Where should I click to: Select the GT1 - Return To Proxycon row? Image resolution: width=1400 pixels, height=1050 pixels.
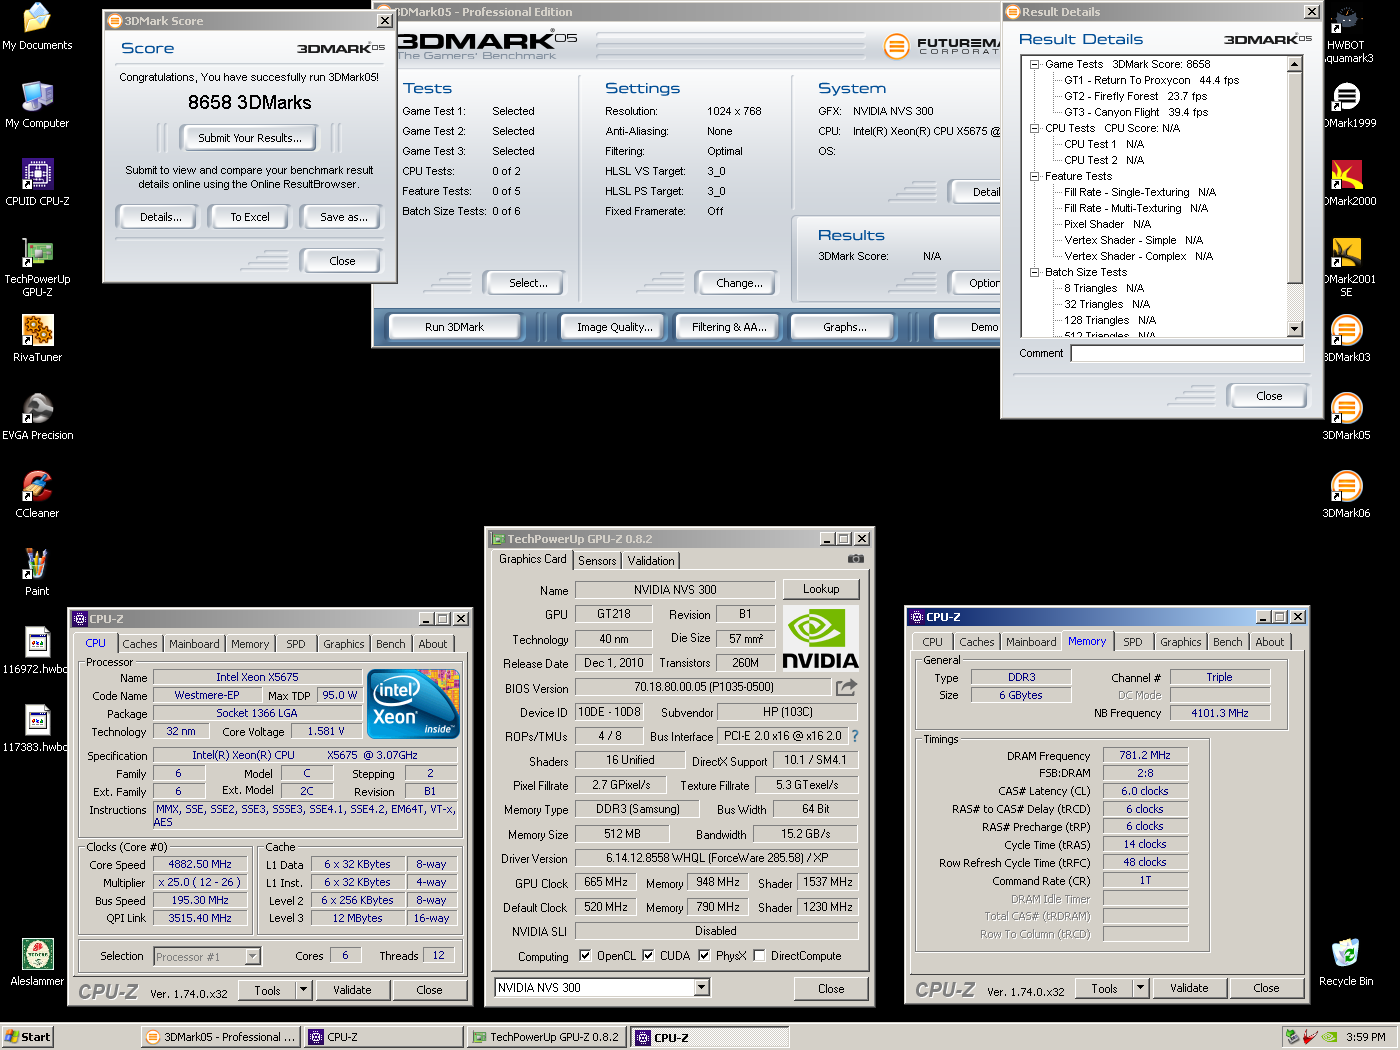[1151, 80]
